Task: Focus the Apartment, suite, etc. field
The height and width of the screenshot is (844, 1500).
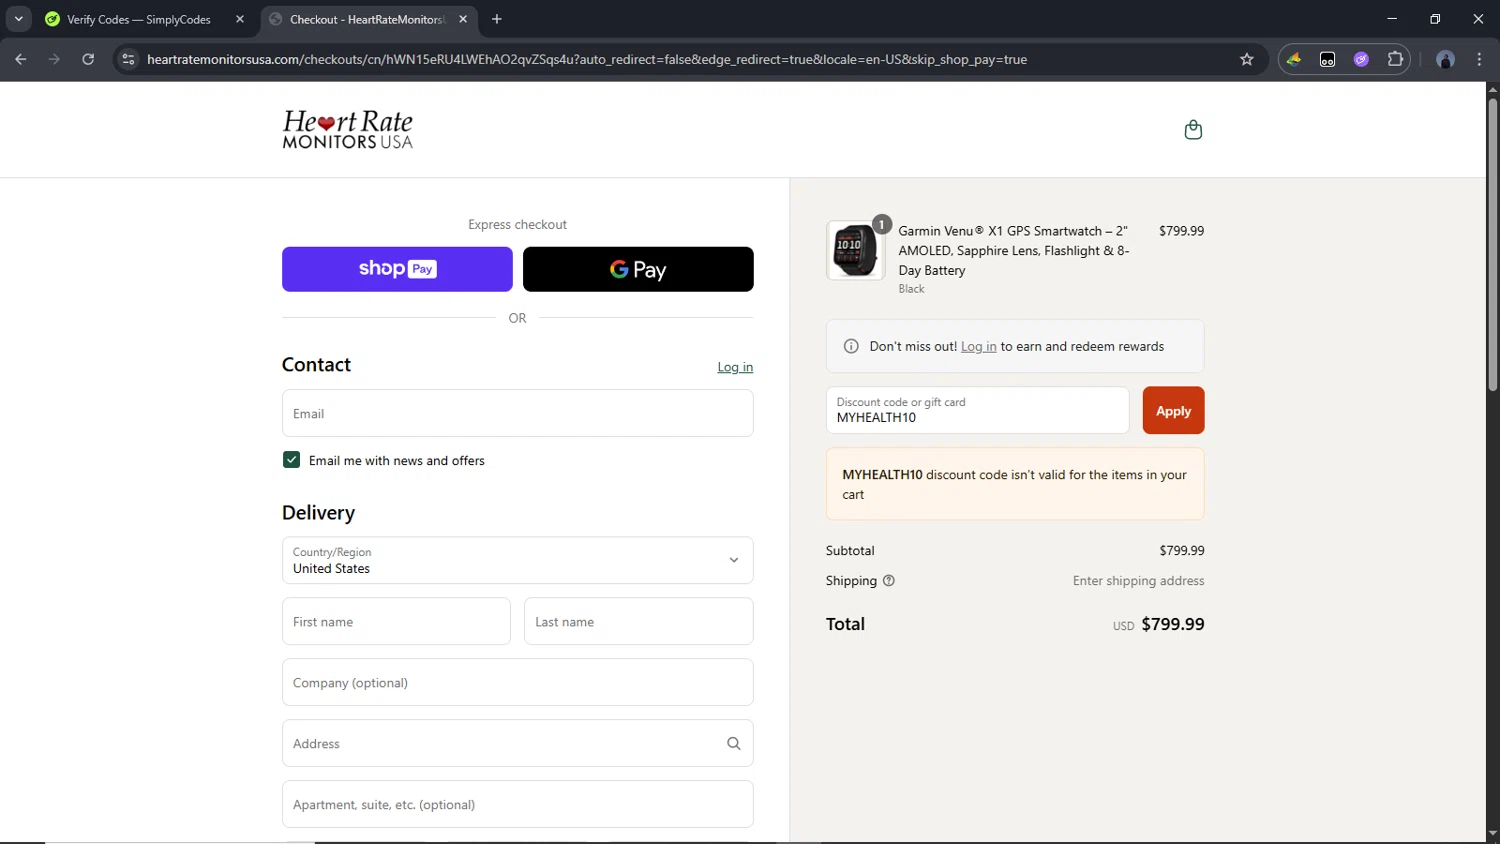Action: click(x=517, y=804)
